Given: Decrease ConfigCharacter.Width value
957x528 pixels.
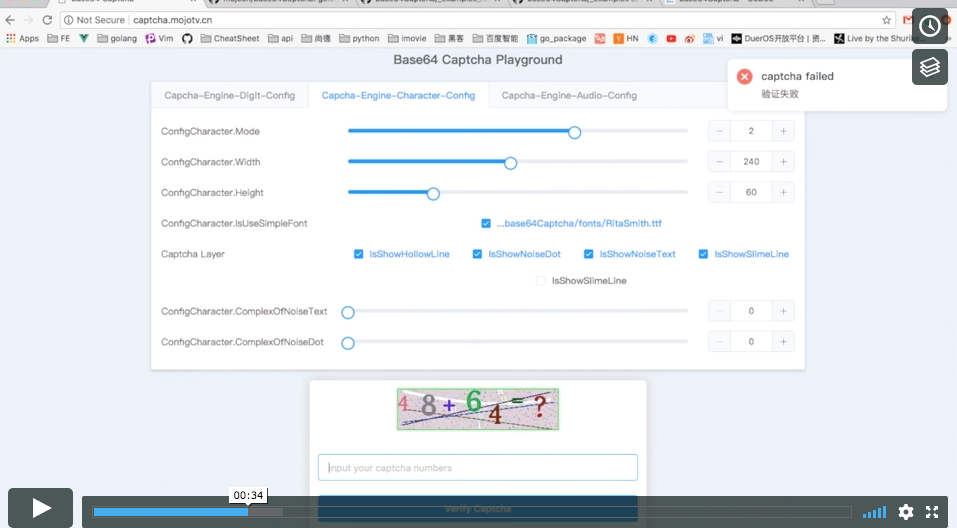Looking at the screenshot, I should pos(720,162).
